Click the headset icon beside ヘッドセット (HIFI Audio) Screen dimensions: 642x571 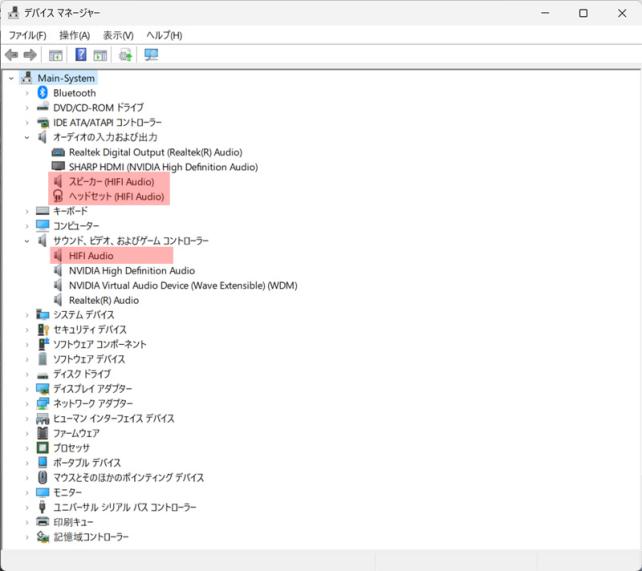(58, 196)
